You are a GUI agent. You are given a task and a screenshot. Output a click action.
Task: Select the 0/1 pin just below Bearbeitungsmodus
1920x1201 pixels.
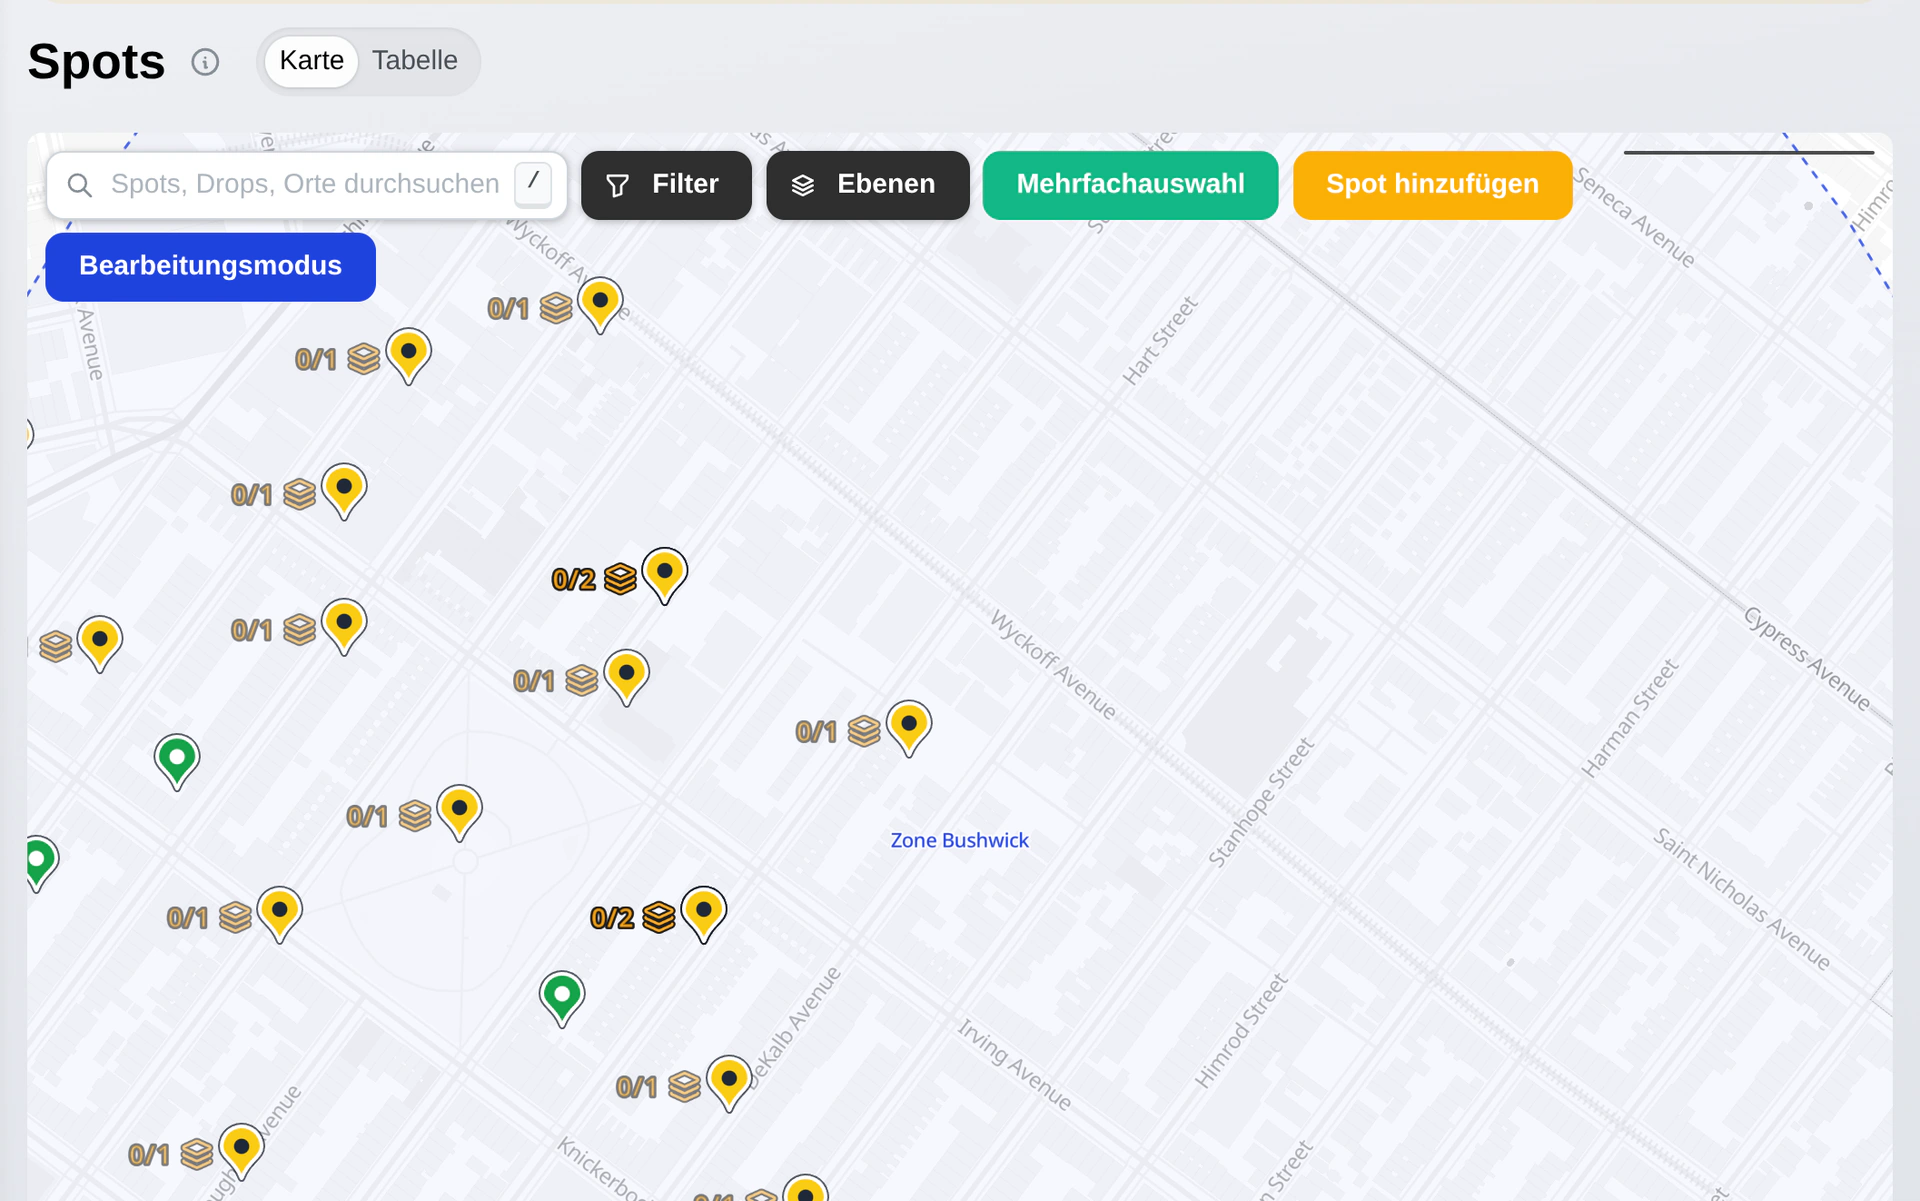(408, 356)
